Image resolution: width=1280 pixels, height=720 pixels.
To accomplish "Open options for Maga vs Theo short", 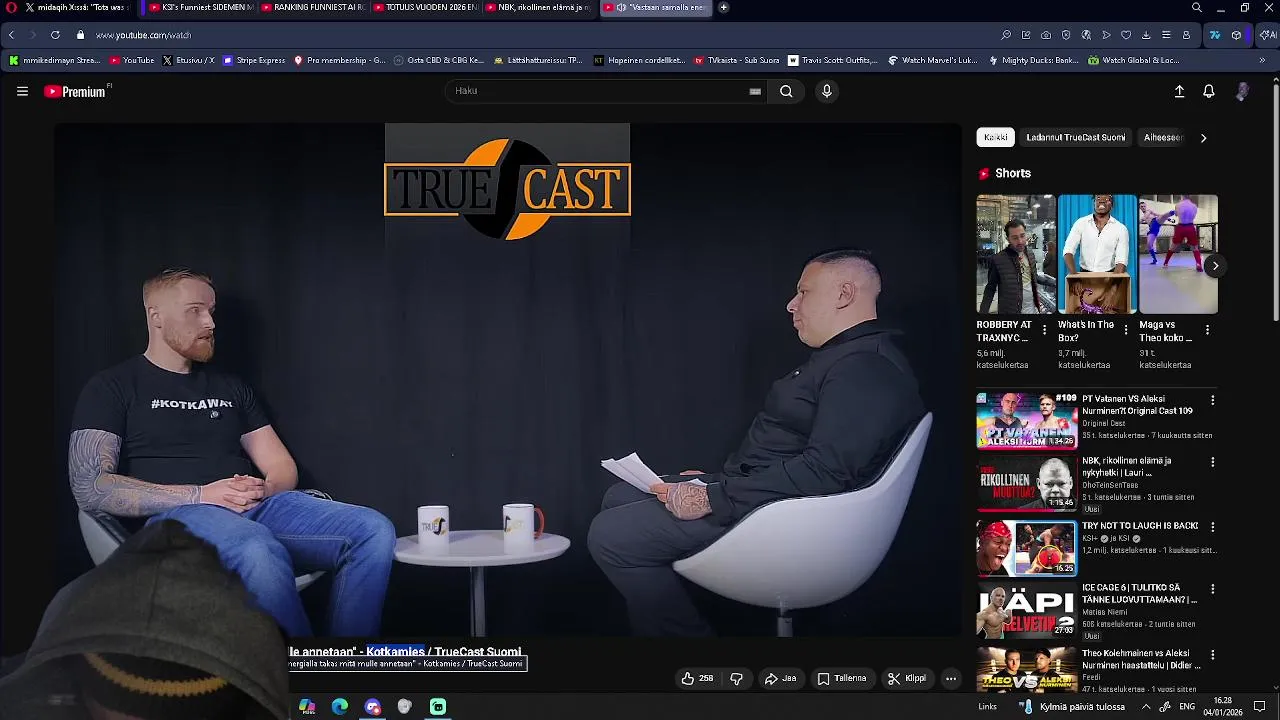I will [1207, 330].
